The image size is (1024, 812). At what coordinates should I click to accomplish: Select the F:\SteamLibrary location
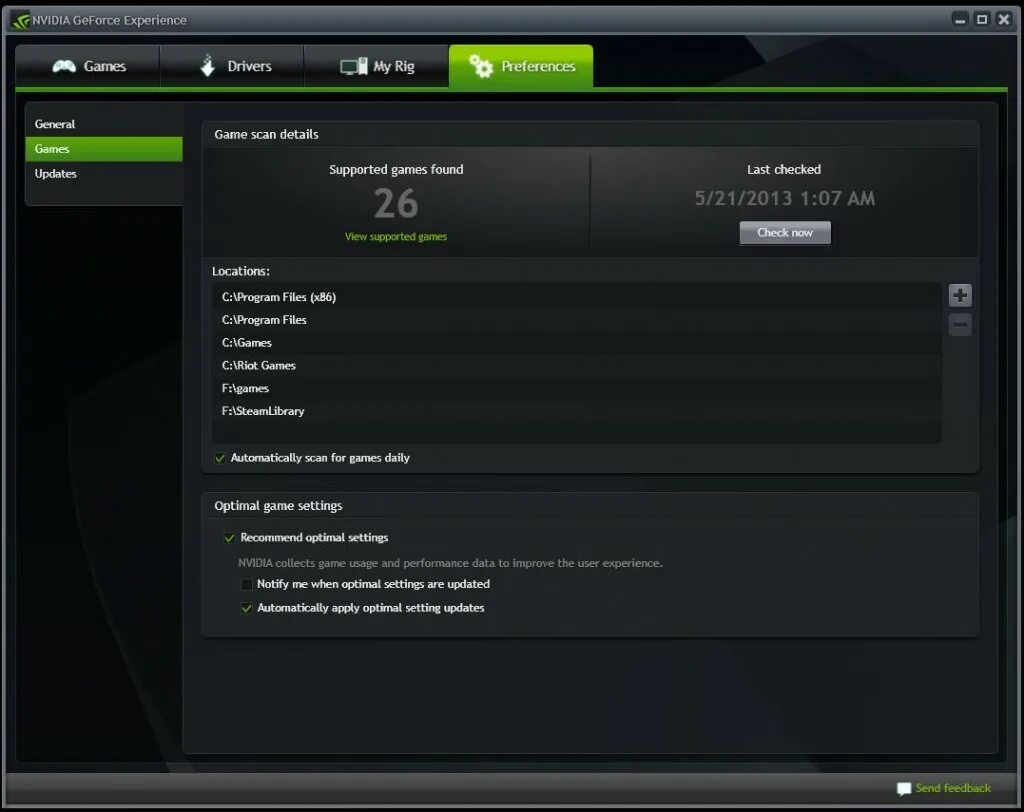577,412
